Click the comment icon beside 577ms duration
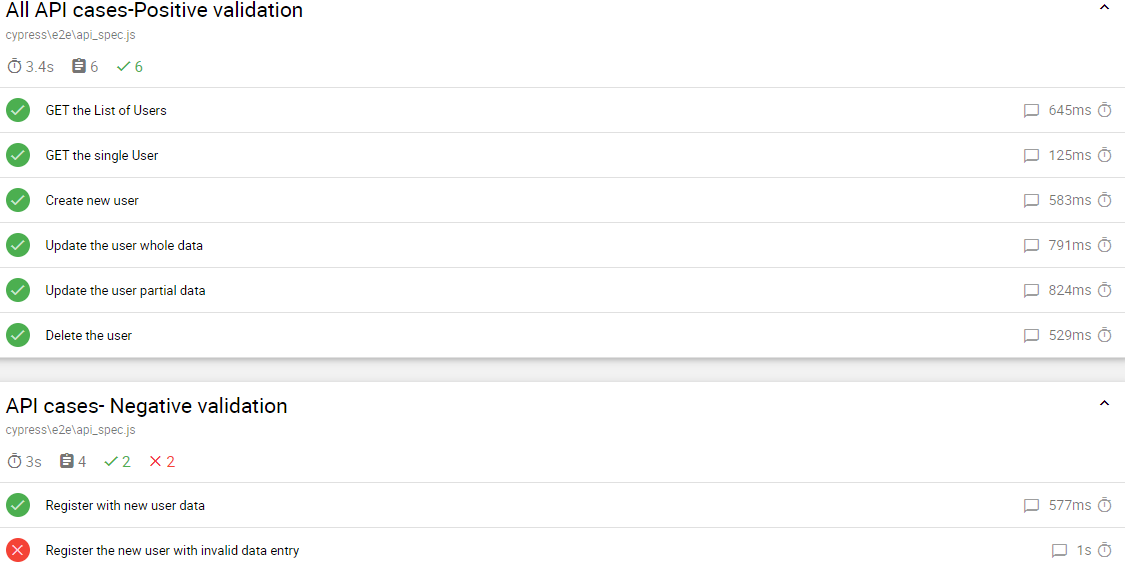1125x567 pixels. click(1031, 506)
